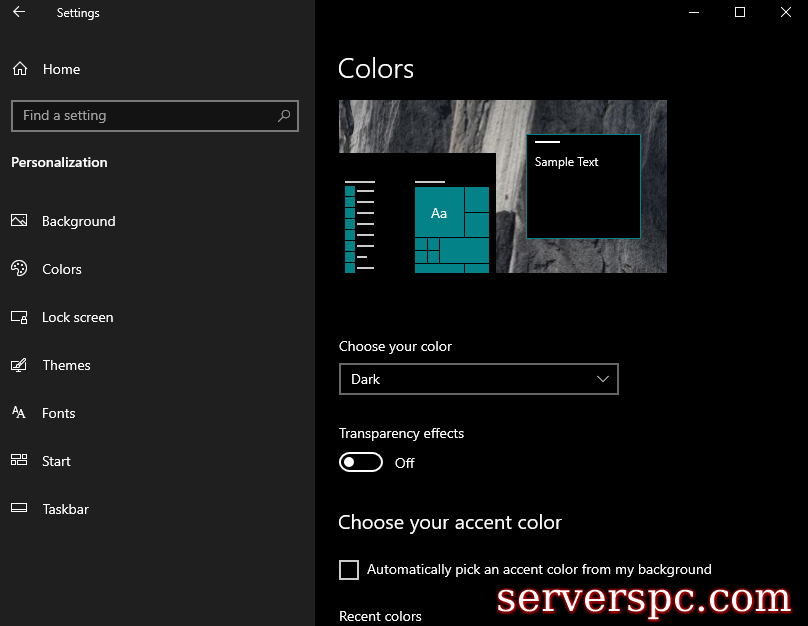Open the Choose your color dropdown
This screenshot has width=808, height=626.
(478, 379)
